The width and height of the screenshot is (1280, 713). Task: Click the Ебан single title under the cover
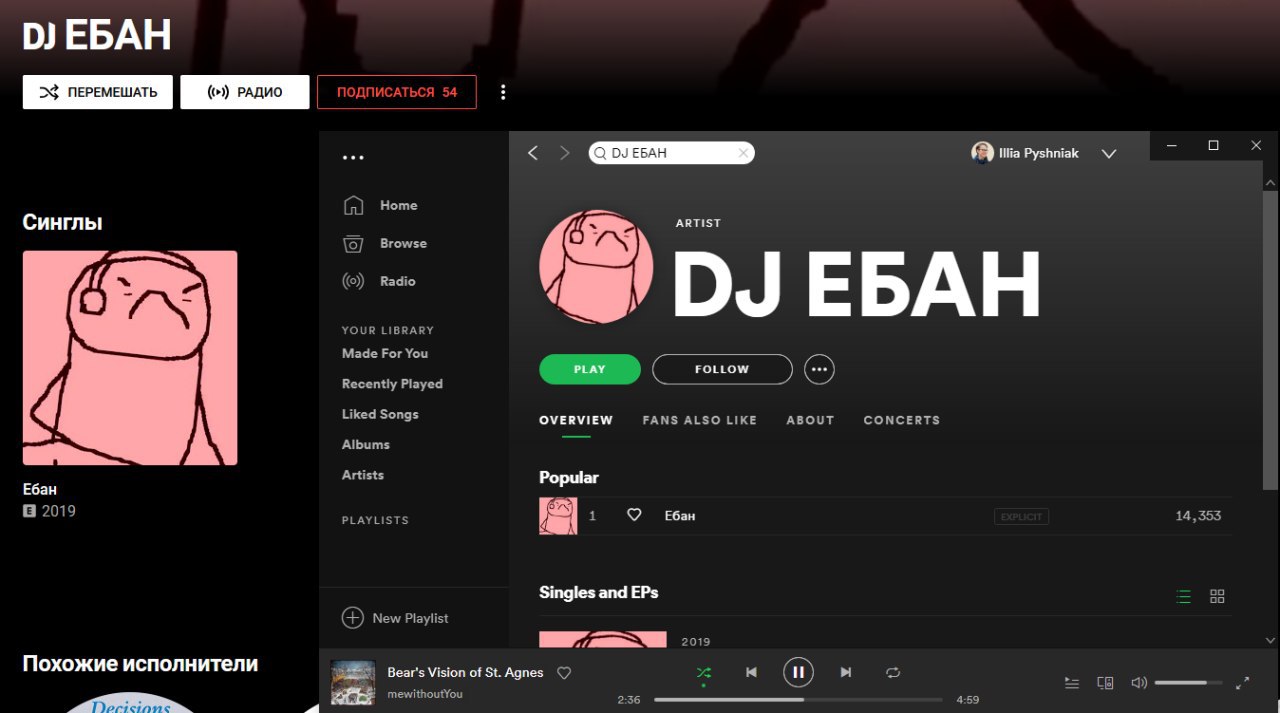pos(40,489)
